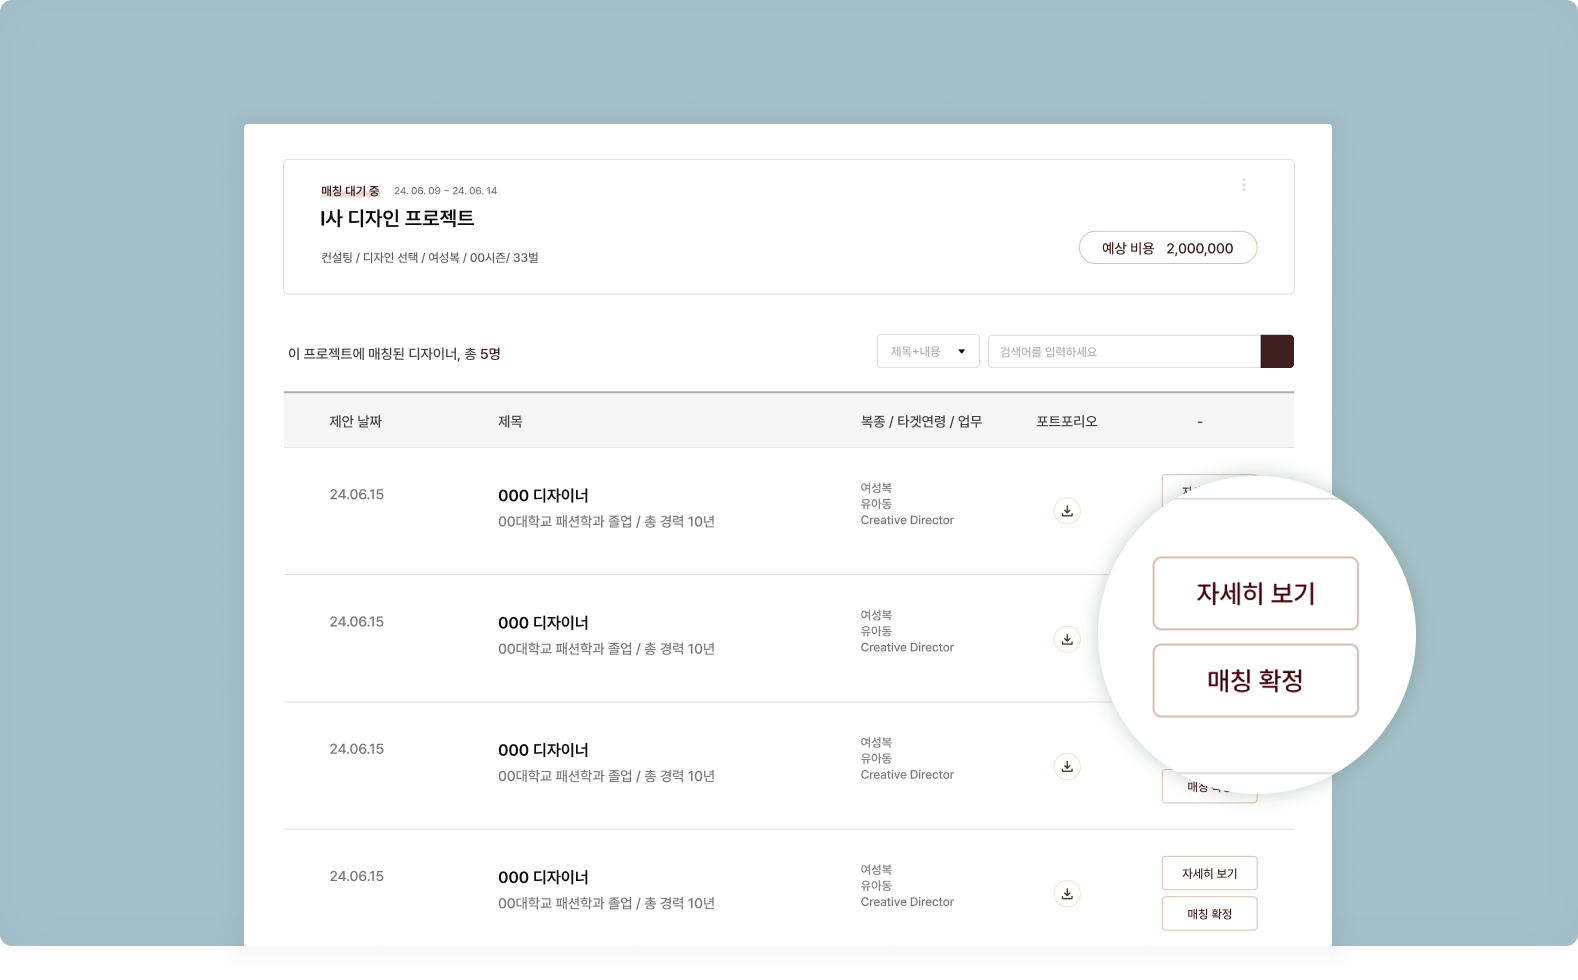Click the project title I사 디자인 프로젝트
Viewport: 1578px width, 980px height.
pos(397,218)
